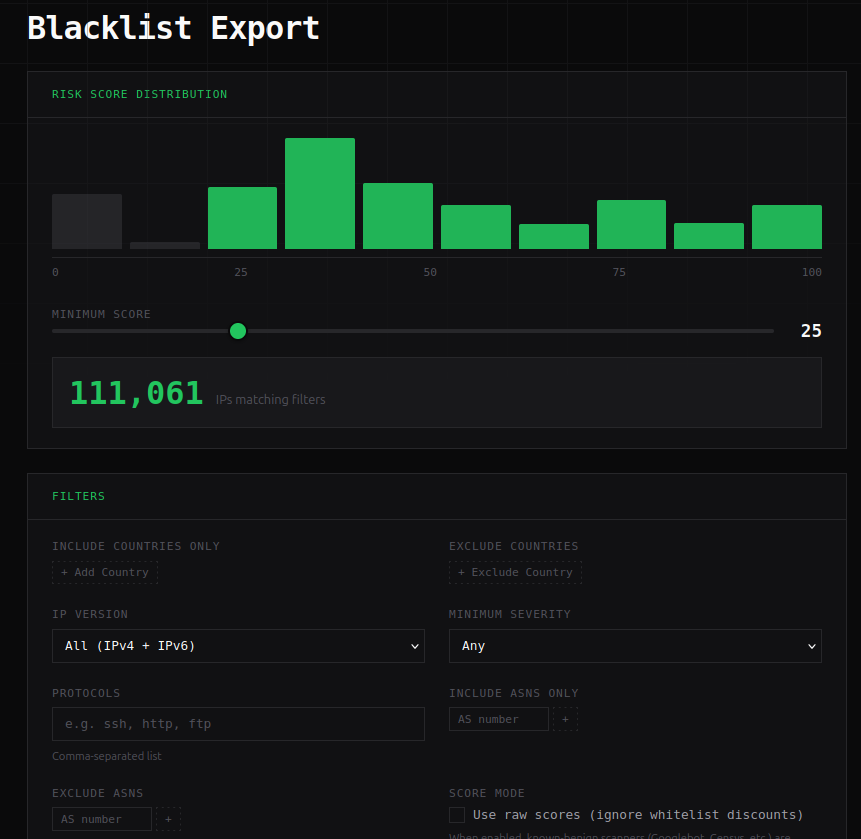Enable the Use raw scores checkbox
Screen dimensions: 861x839
457,814
